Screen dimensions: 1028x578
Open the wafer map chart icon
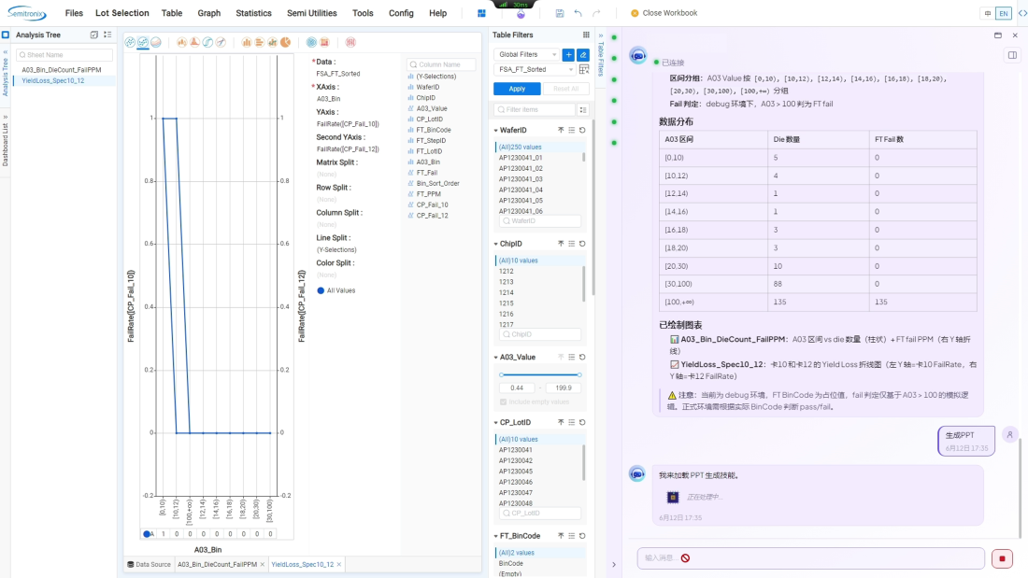coord(311,43)
